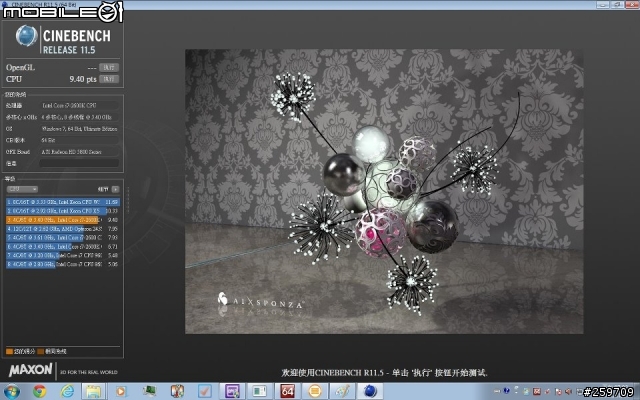Screen dimensions: 640x400
Task: Click the orange 'your score' legend marker
Action: point(9,351)
